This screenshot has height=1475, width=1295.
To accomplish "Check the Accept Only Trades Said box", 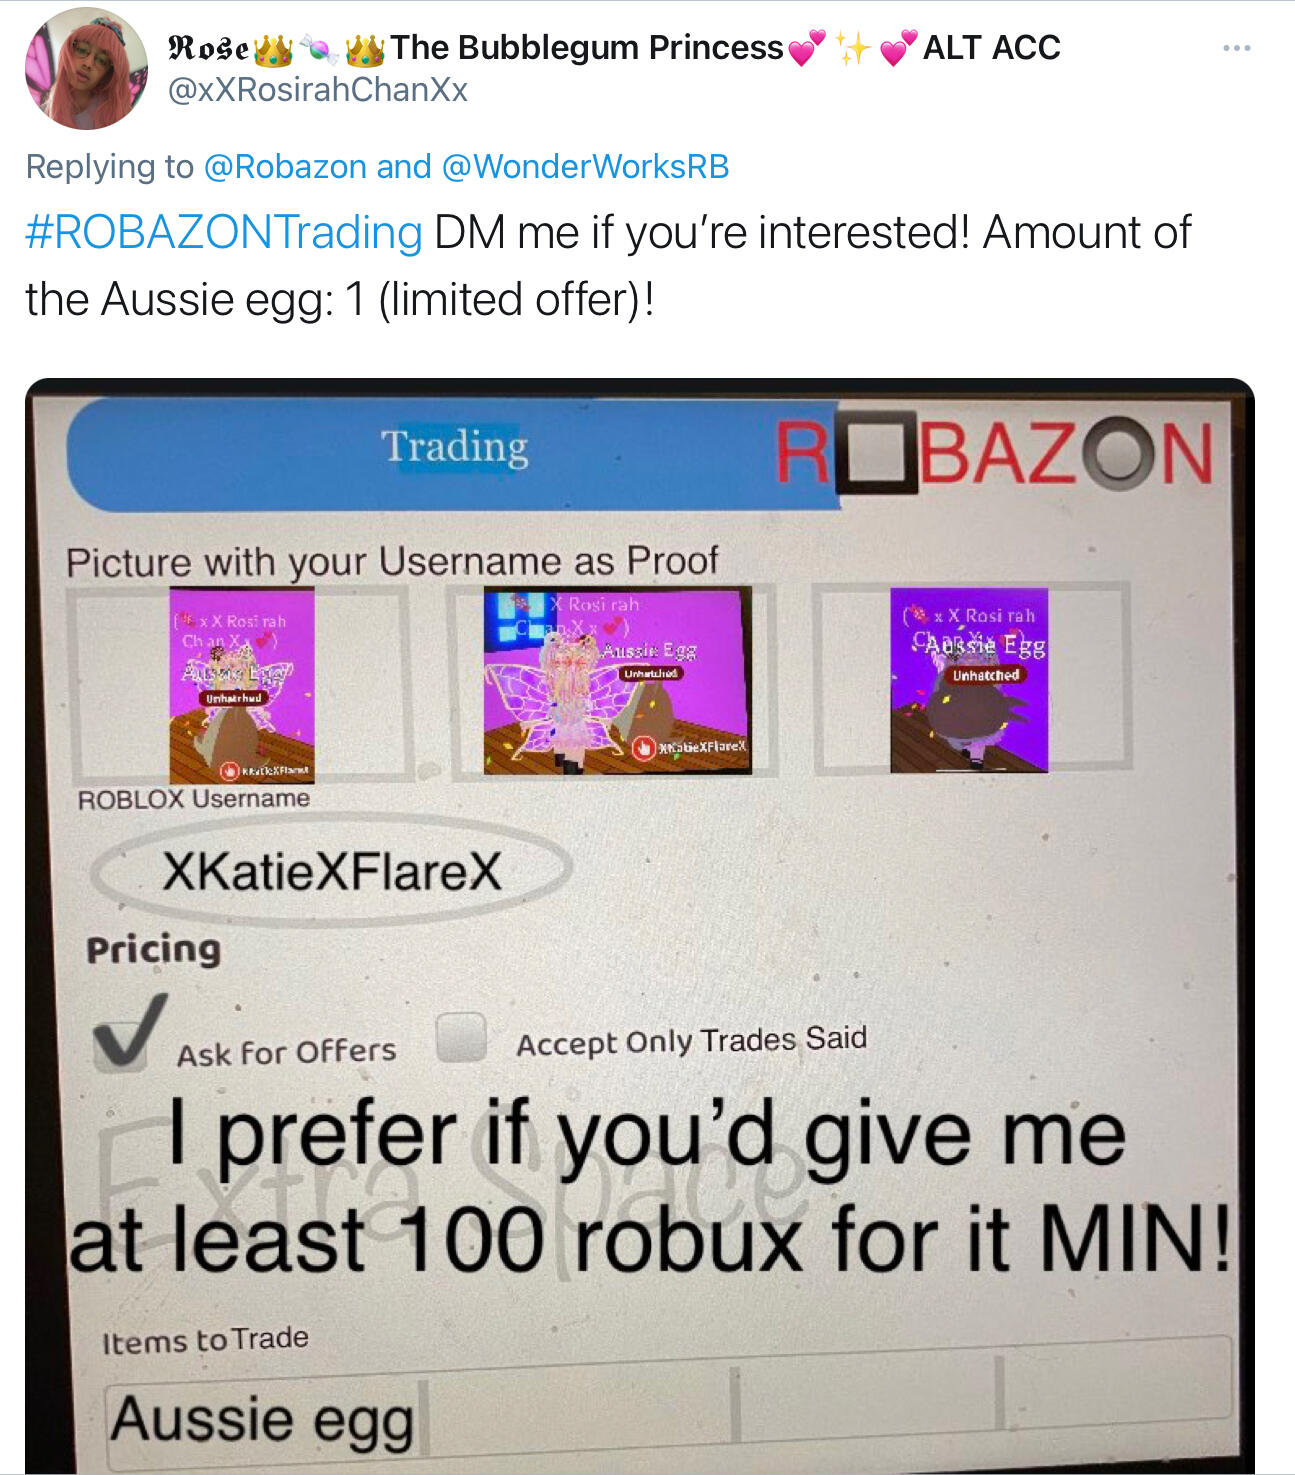I will point(462,1037).
